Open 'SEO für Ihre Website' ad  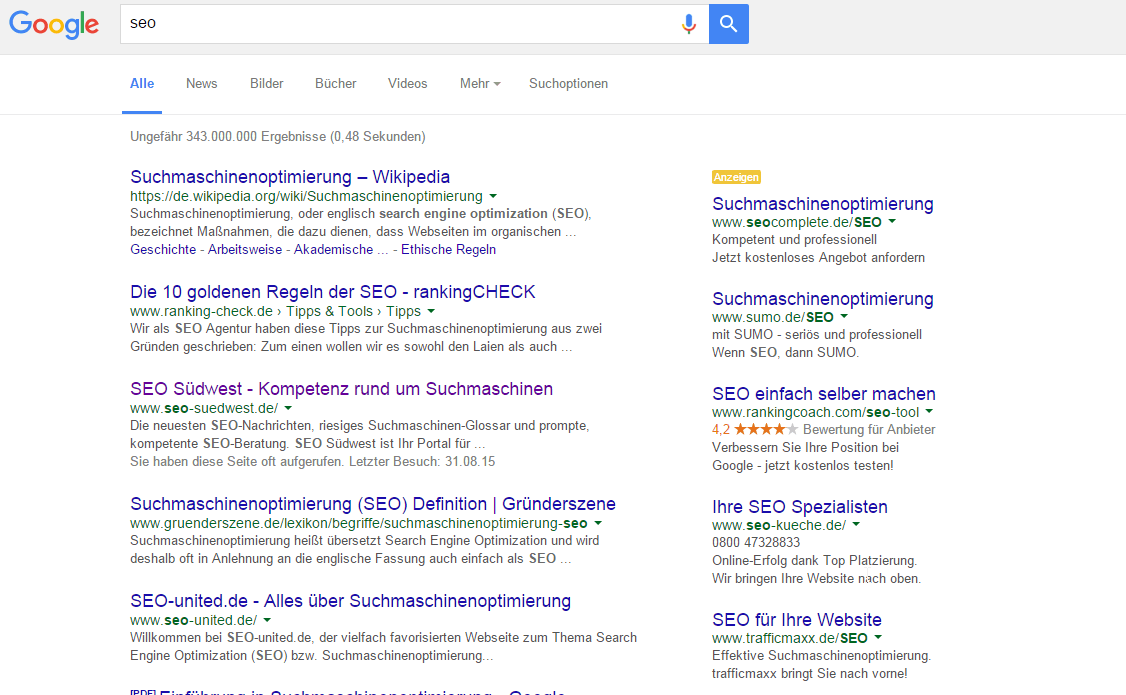[x=796, y=620]
